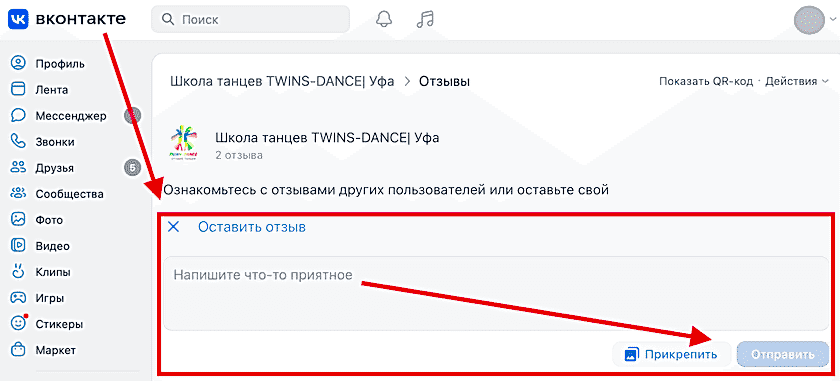Click the TWINS-DANCE group logo thumbnail

(x=183, y=144)
